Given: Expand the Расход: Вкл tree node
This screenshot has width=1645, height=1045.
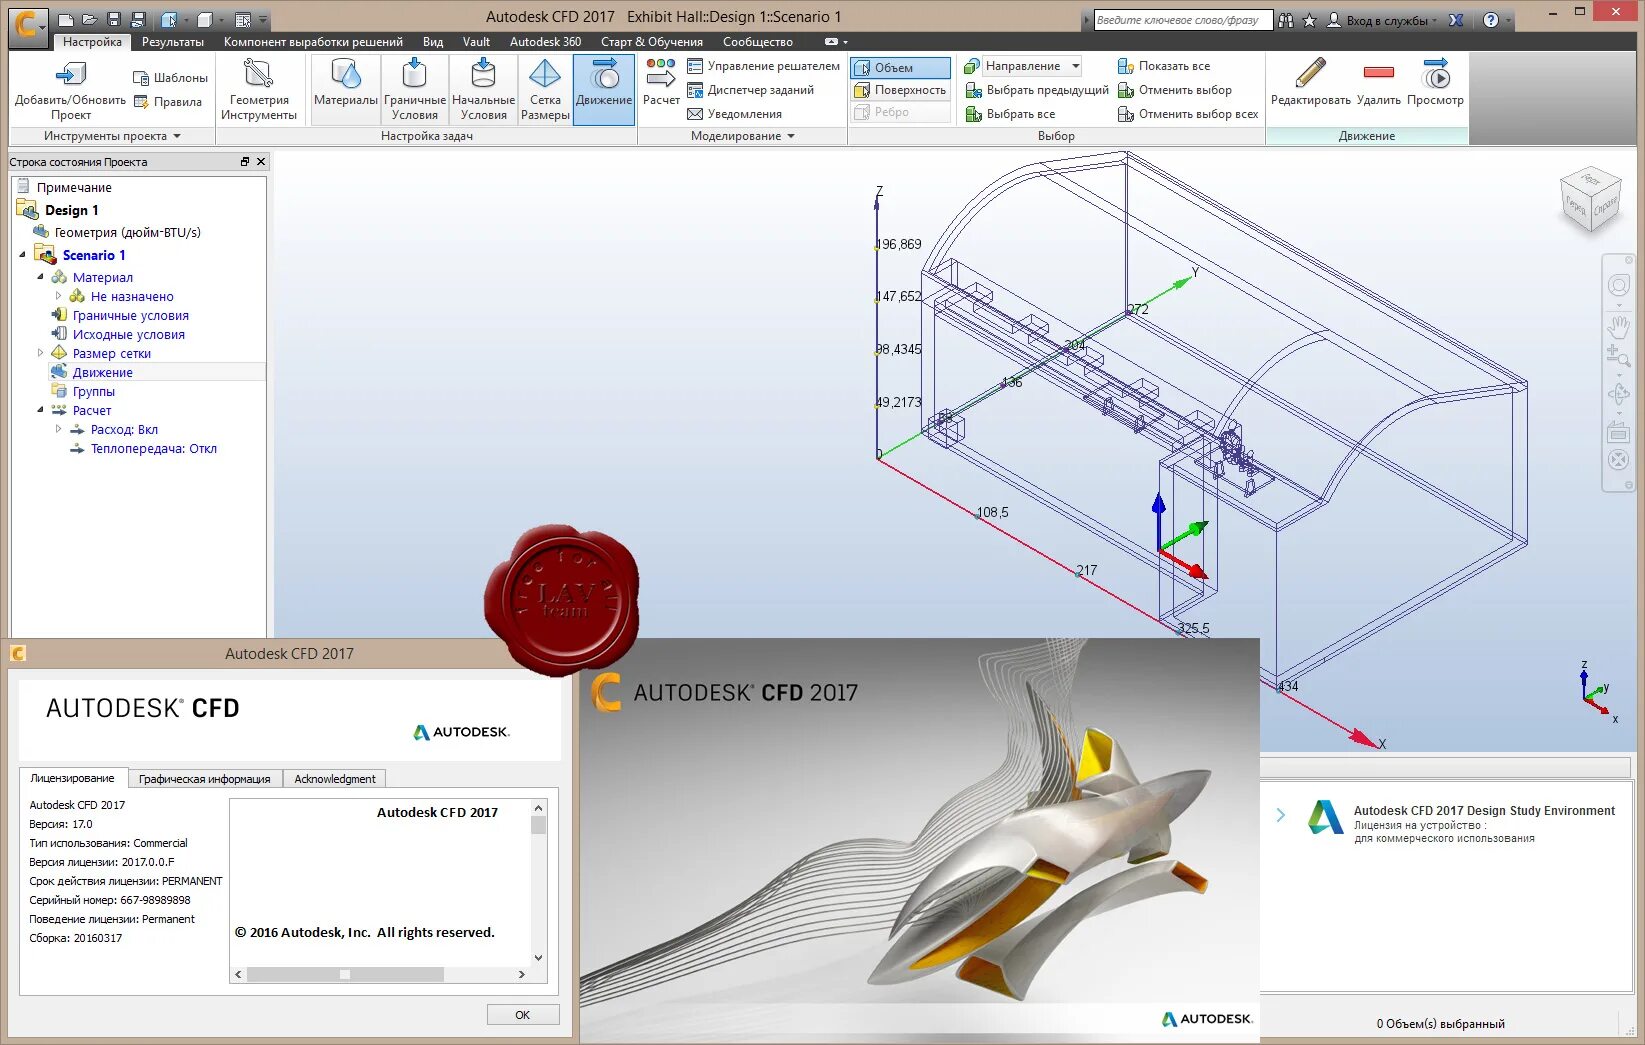Looking at the screenshot, I should point(58,429).
